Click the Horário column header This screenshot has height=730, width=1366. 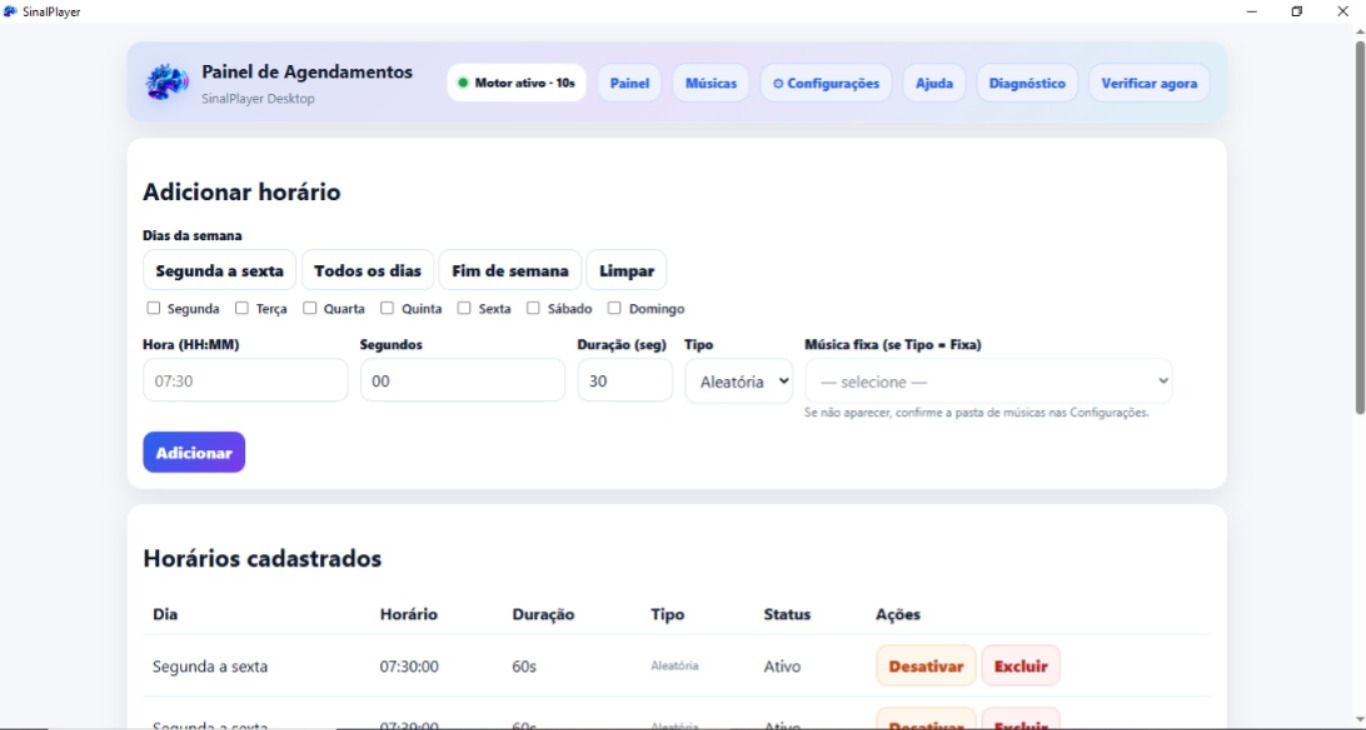[409, 614]
